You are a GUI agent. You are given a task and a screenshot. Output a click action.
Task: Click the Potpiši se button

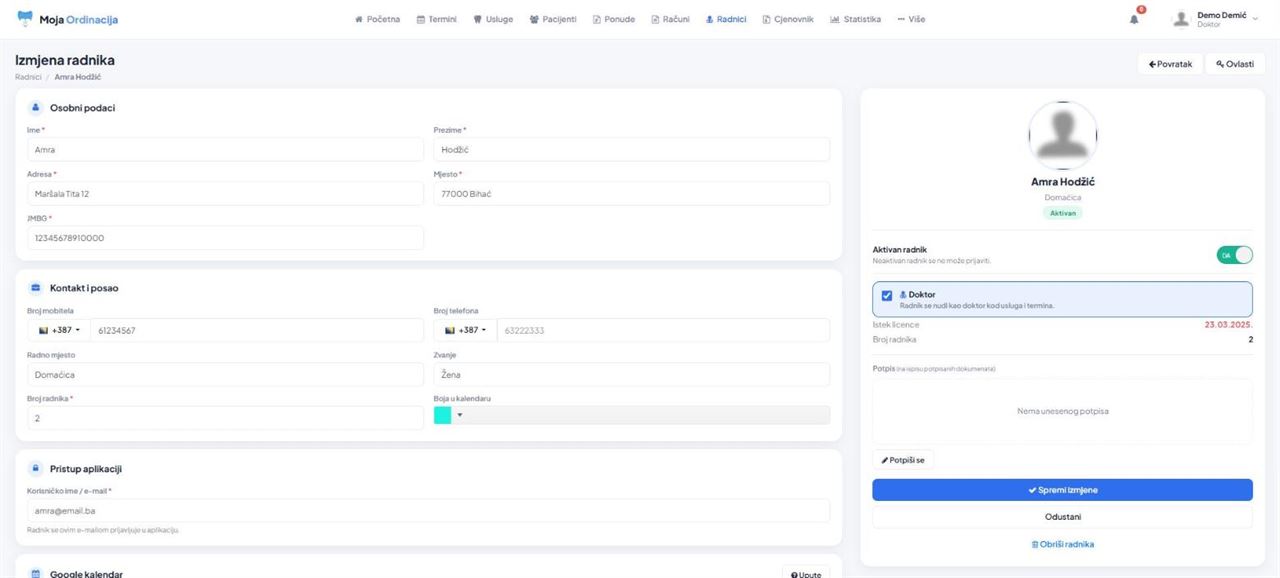pyautogui.click(x=903, y=460)
